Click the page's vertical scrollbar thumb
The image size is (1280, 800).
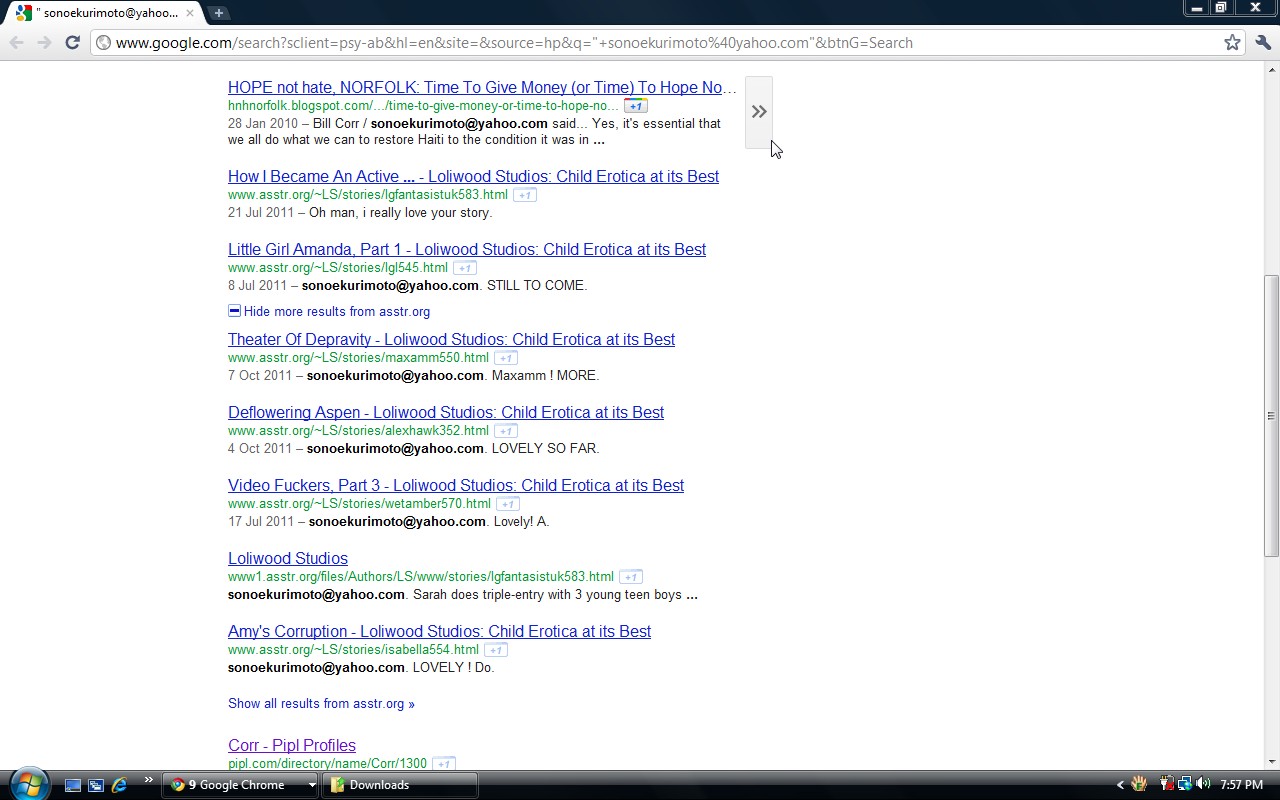click(x=1271, y=415)
